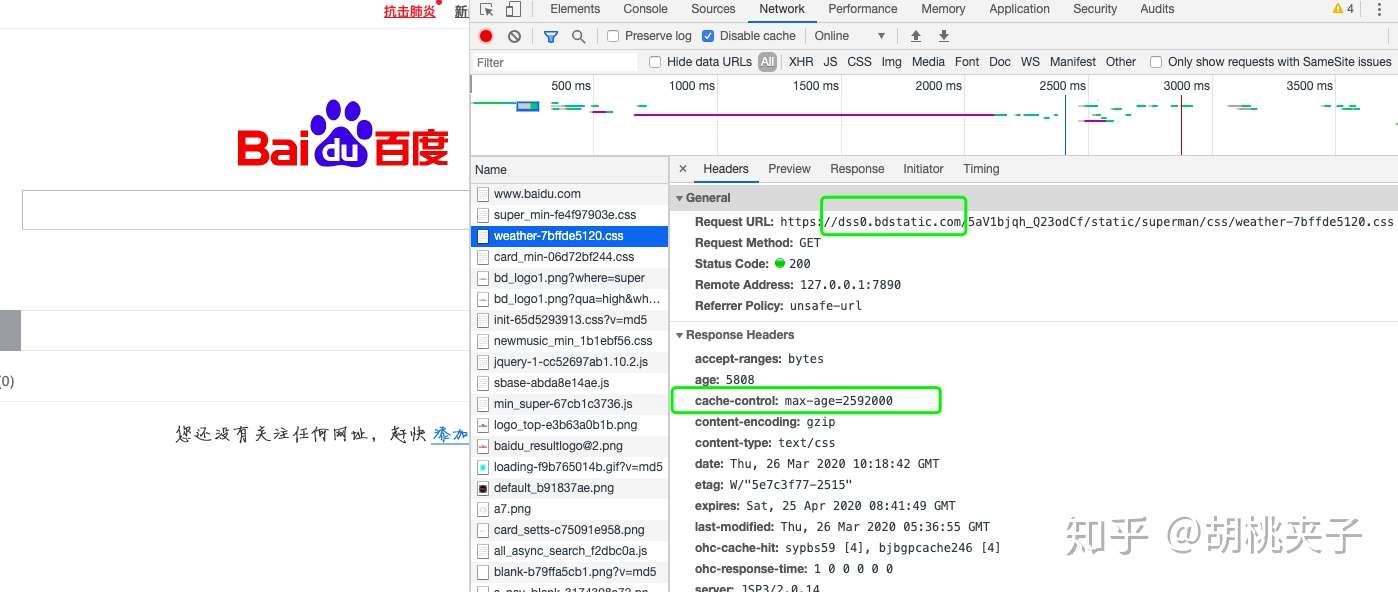Image resolution: width=1398 pixels, height=592 pixels.
Task: Filter requests by Doc type
Action: tap(1000, 62)
